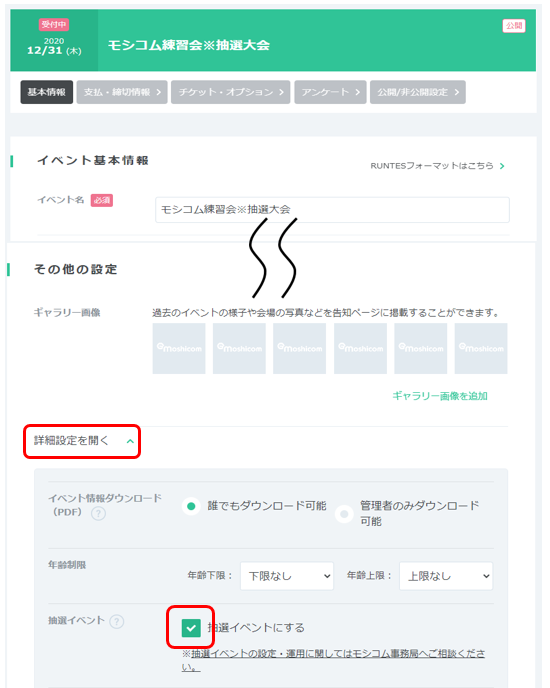The width and height of the screenshot is (550, 688).
Task: Click the header title モシコム練習会※抽選大会
Action: coord(189,45)
